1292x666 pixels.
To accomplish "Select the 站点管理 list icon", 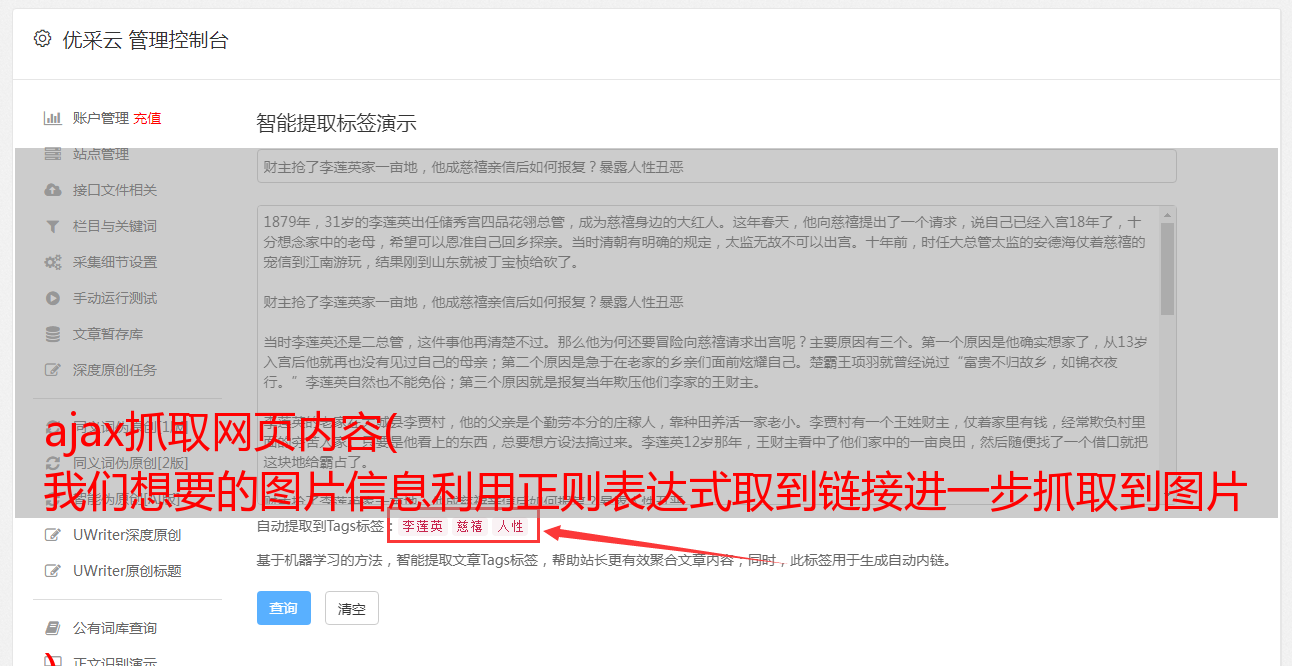I will (53, 154).
